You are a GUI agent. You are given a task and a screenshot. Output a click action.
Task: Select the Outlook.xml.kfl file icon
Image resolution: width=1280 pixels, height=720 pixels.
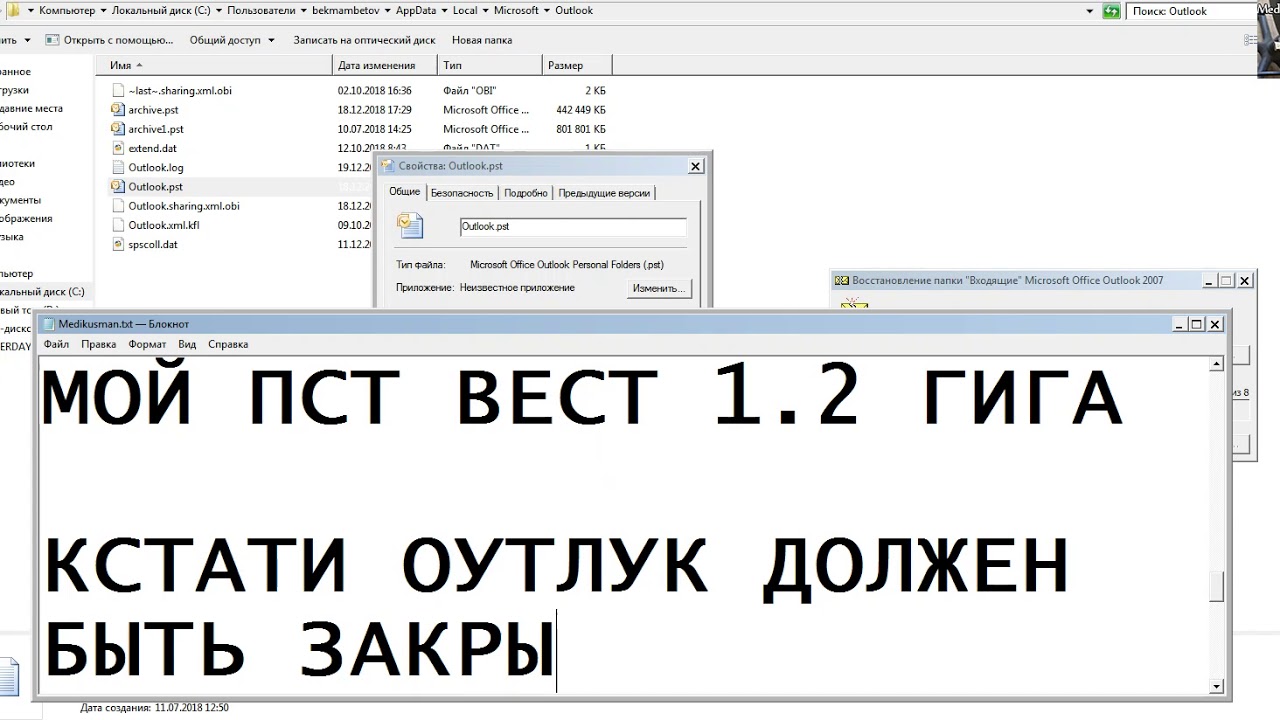tap(117, 225)
